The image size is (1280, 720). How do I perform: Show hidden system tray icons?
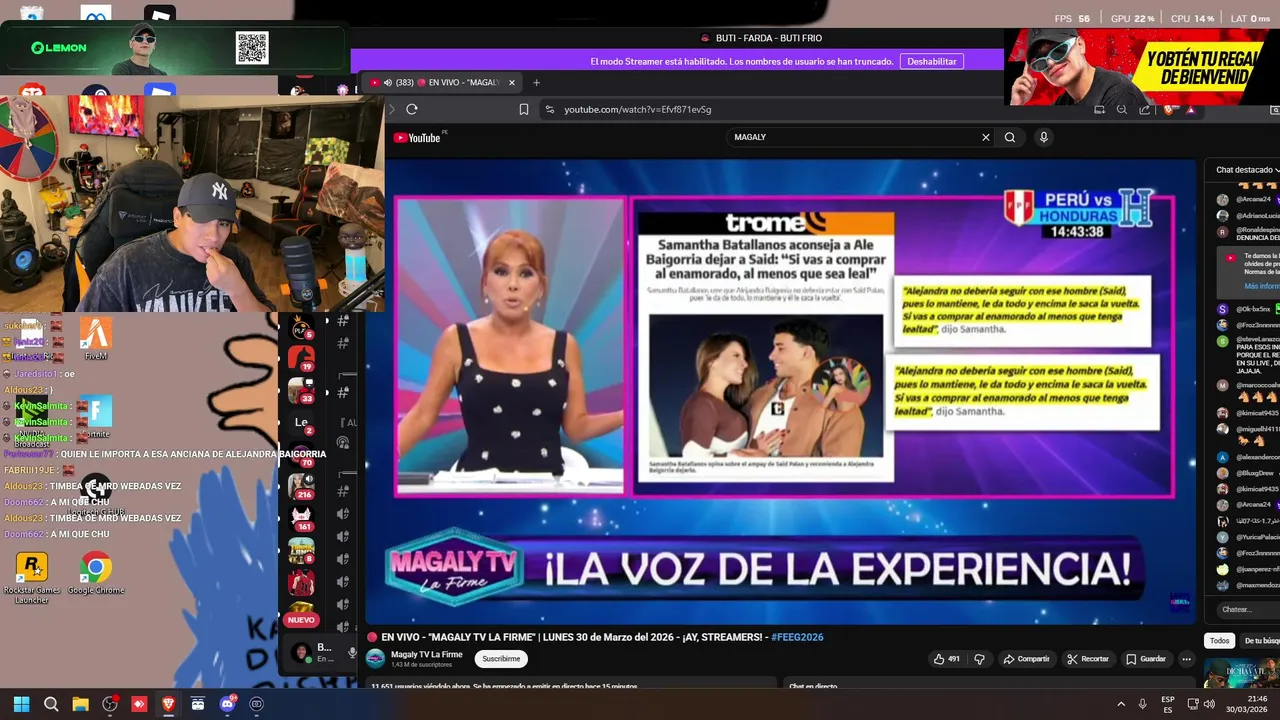coord(1120,704)
